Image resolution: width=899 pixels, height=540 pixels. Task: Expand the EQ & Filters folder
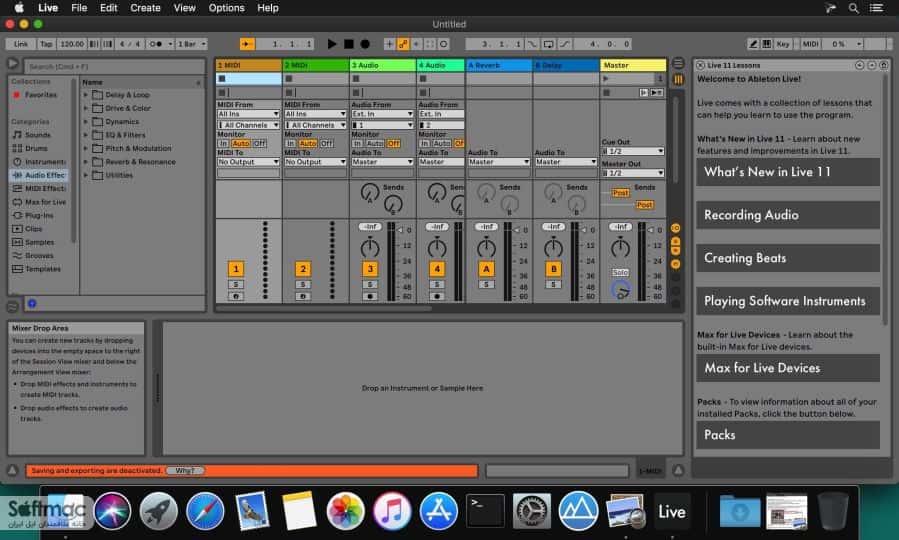(86, 135)
